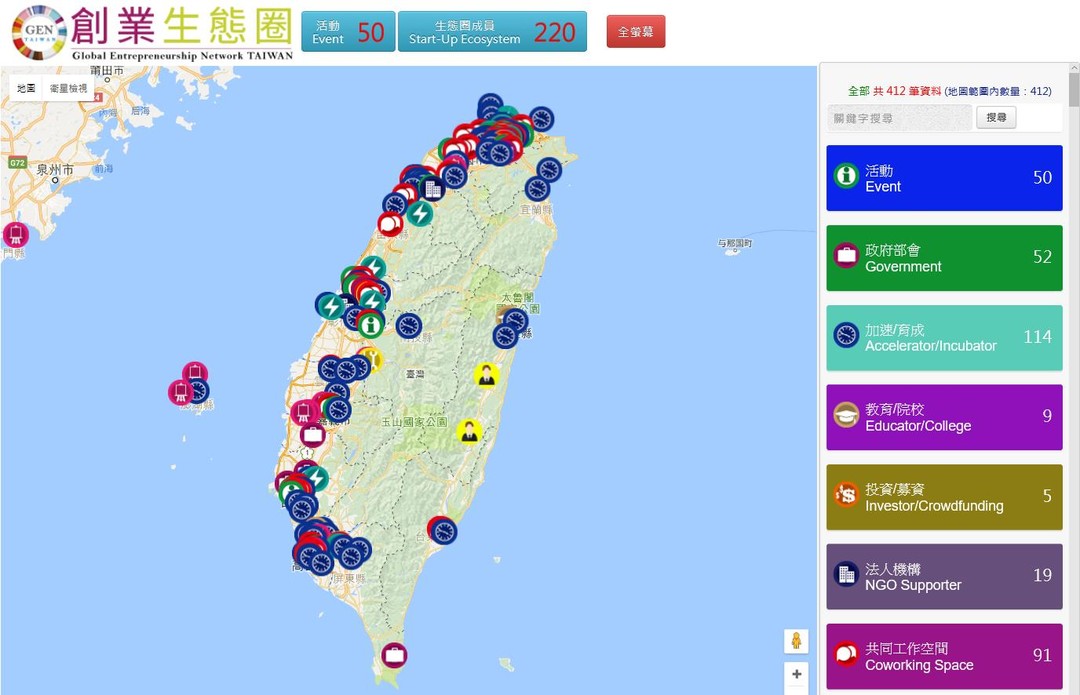
Task: Click the green info marker near Taichung
Action: pos(371,324)
